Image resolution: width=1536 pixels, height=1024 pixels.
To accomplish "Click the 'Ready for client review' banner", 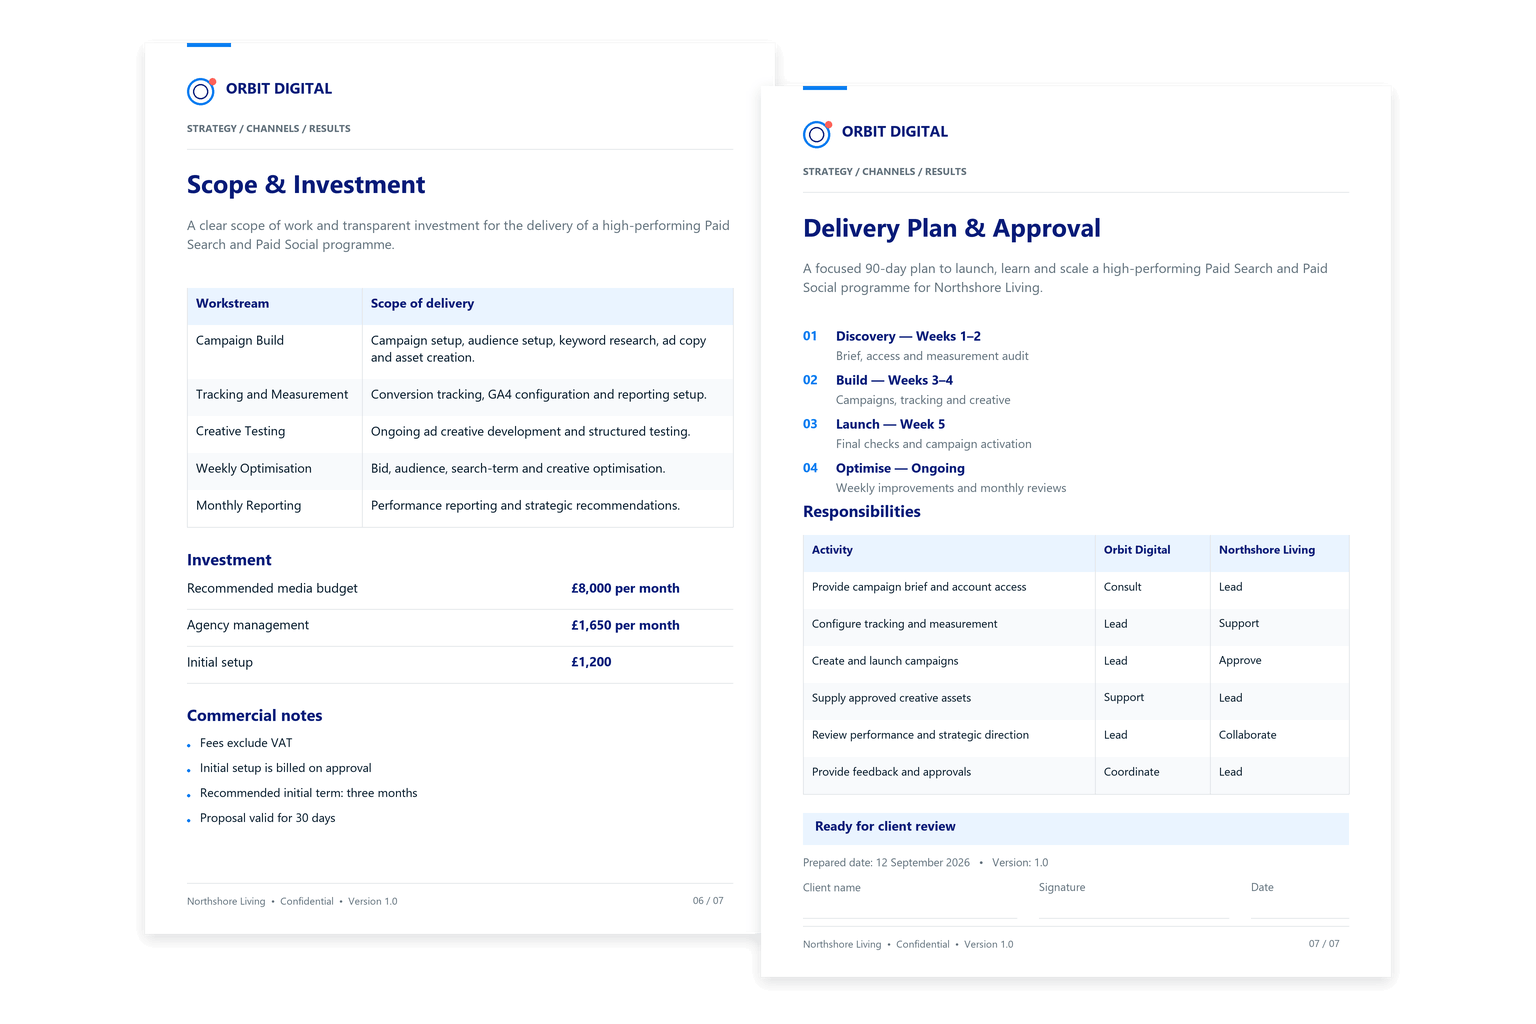I will click(x=1076, y=828).
